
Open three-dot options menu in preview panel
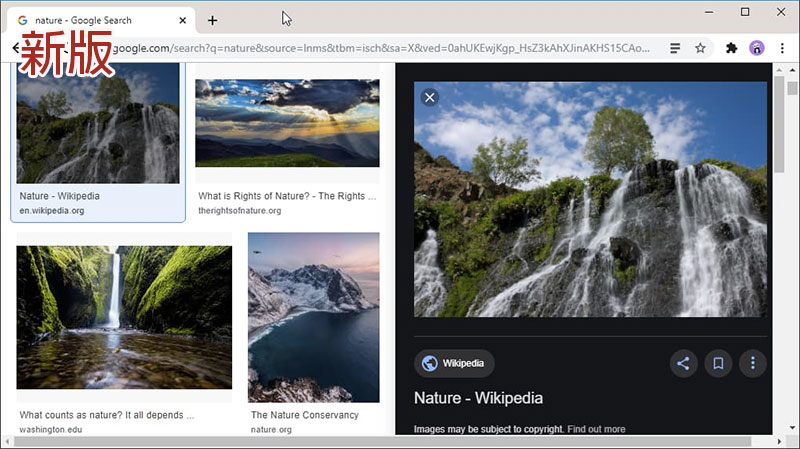[753, 363]
